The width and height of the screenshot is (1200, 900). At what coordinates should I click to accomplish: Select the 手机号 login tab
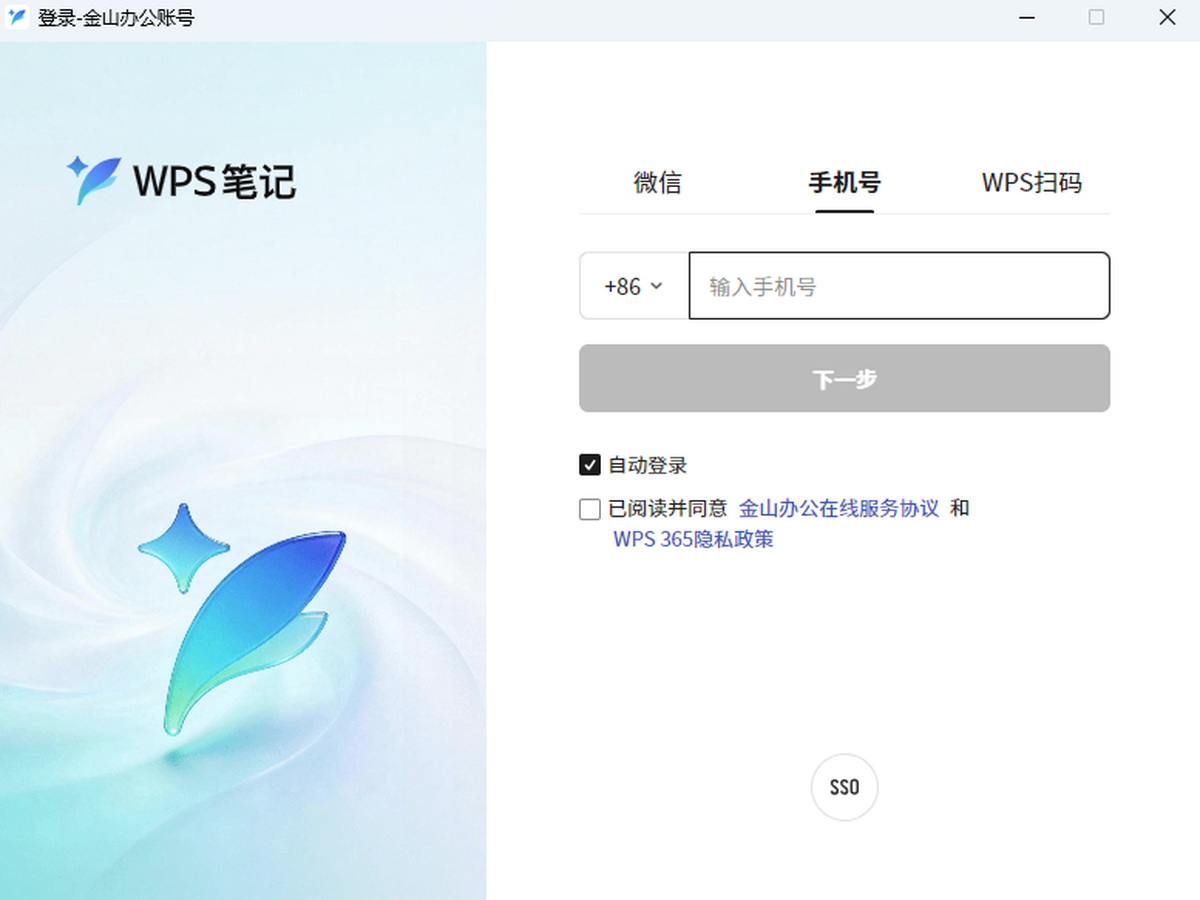tap(844, 183)
